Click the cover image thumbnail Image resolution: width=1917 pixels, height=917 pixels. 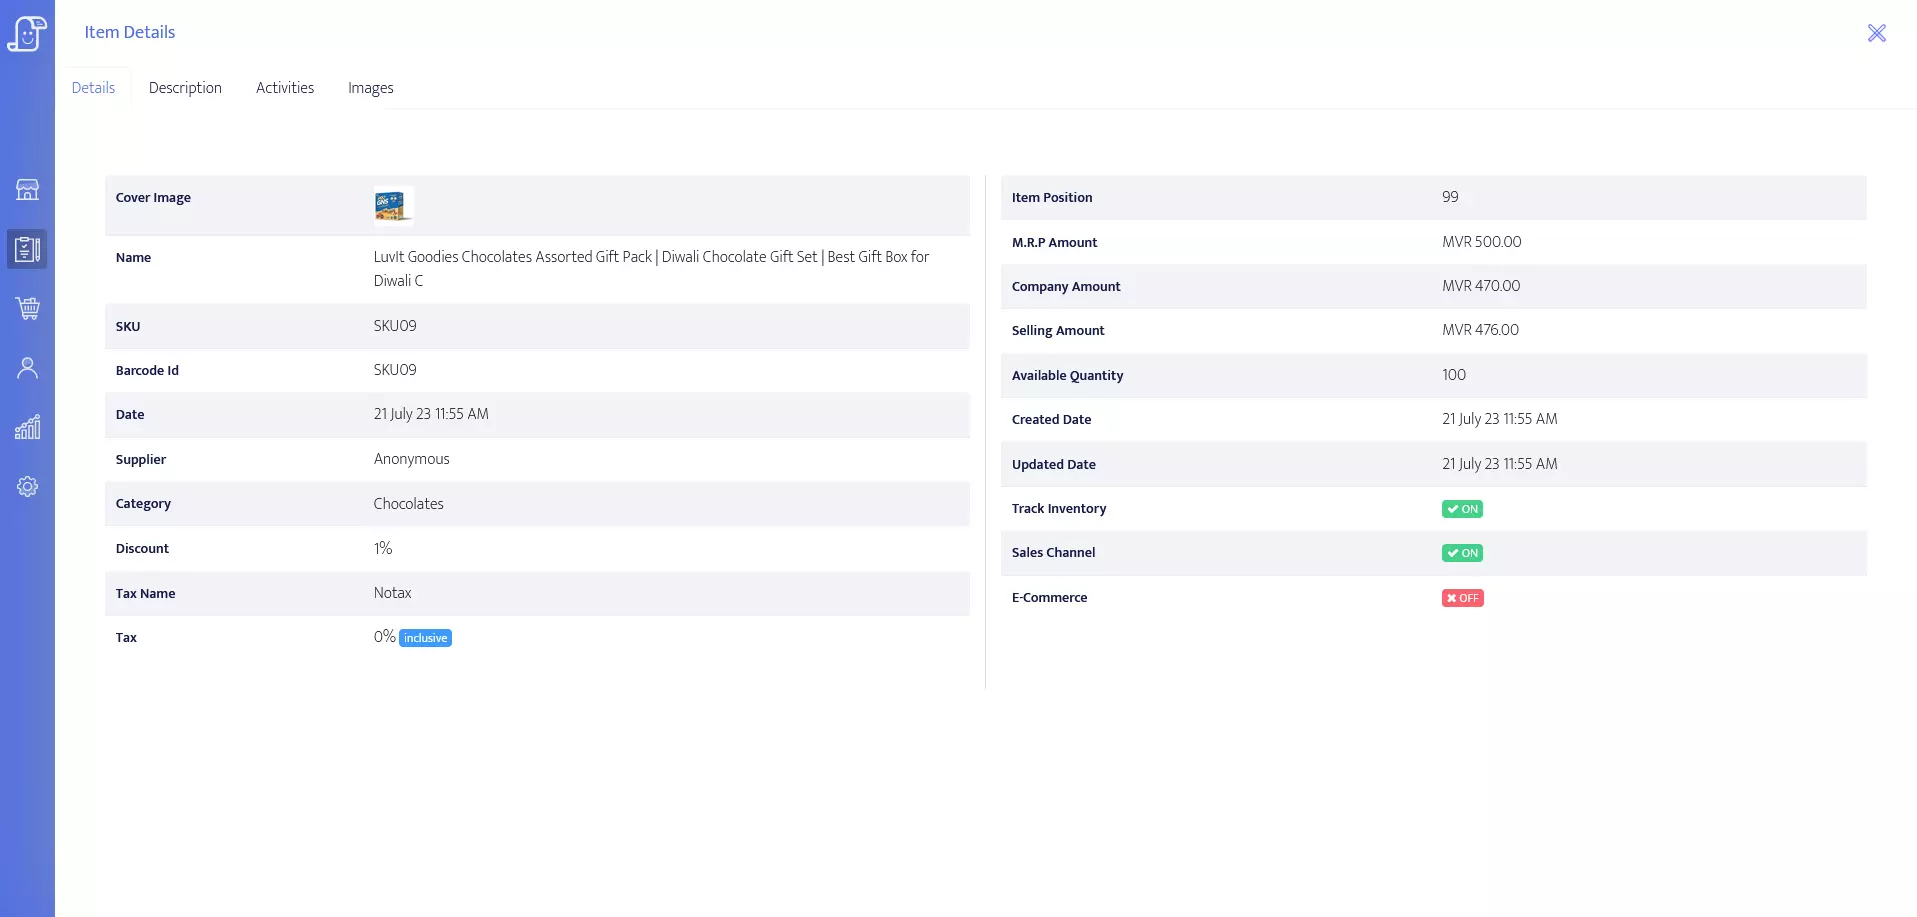tap(392, 206)
